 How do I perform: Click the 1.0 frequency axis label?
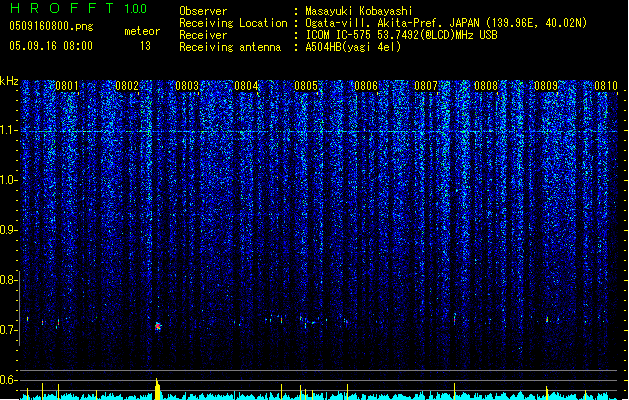(x=9, y=181)
